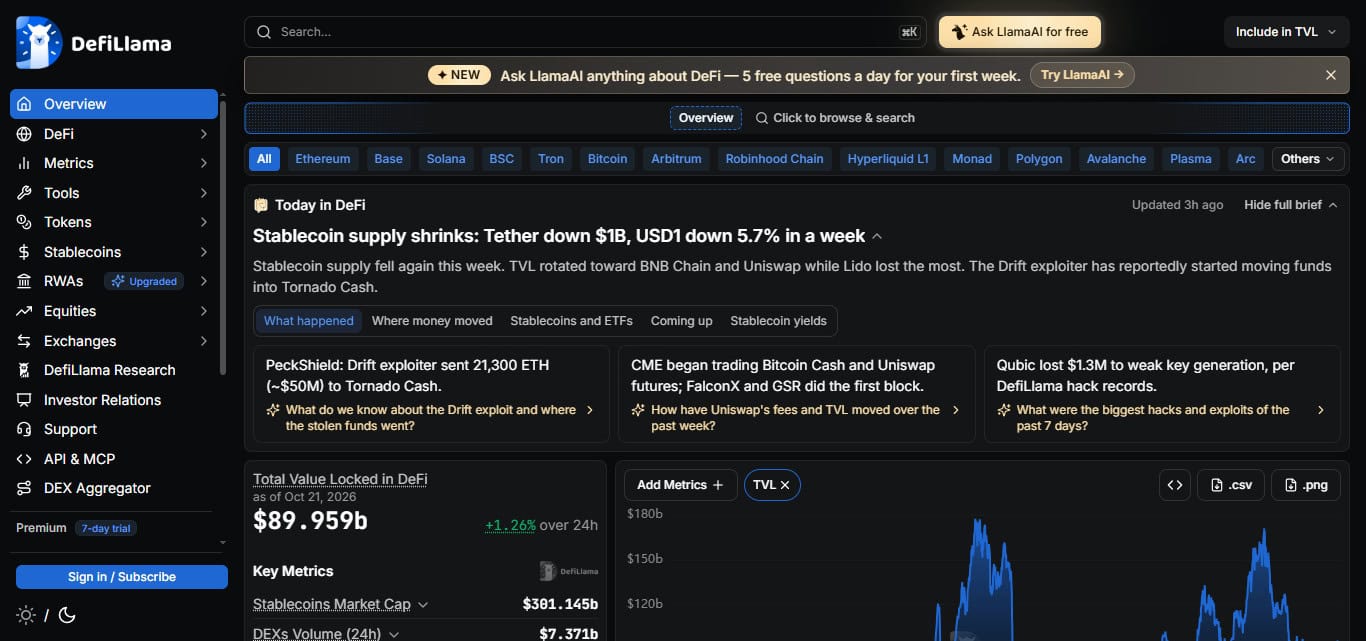This screenshot has height=641, width=1366.
Task: Download chart data as .csv
Action: point(1231,485)
